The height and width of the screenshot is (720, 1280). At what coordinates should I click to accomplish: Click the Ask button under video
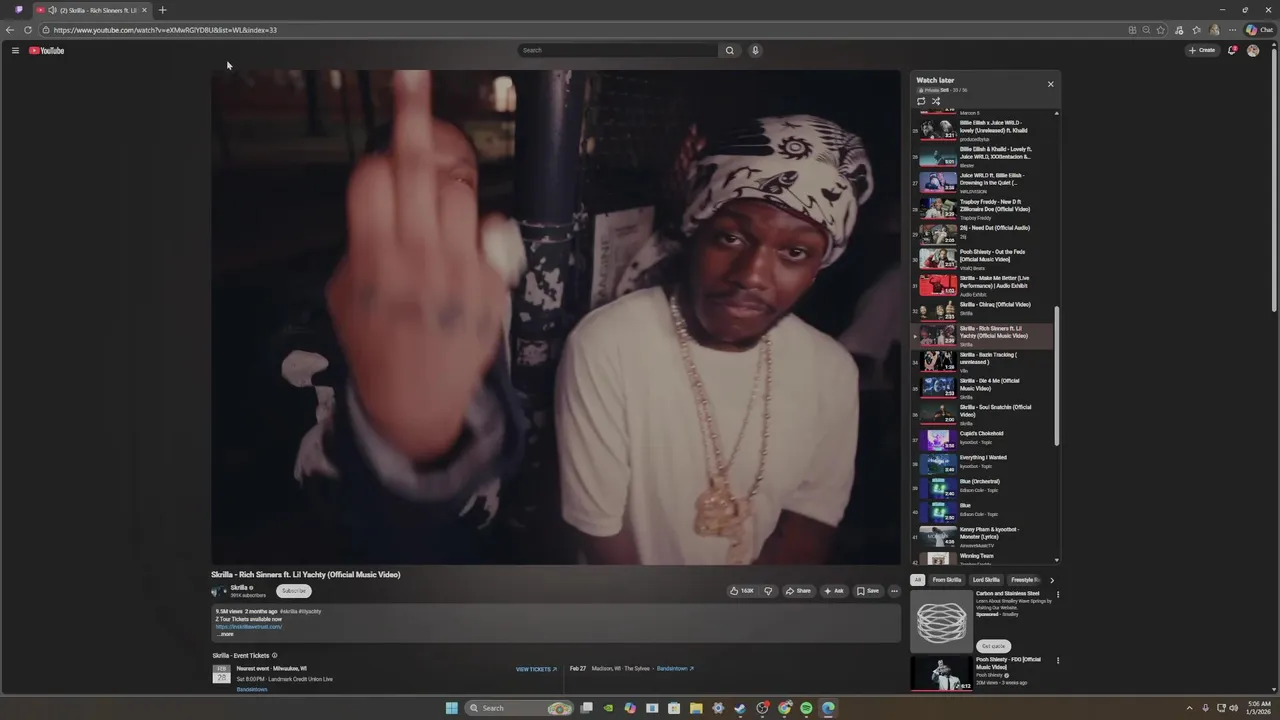[834, 591]
